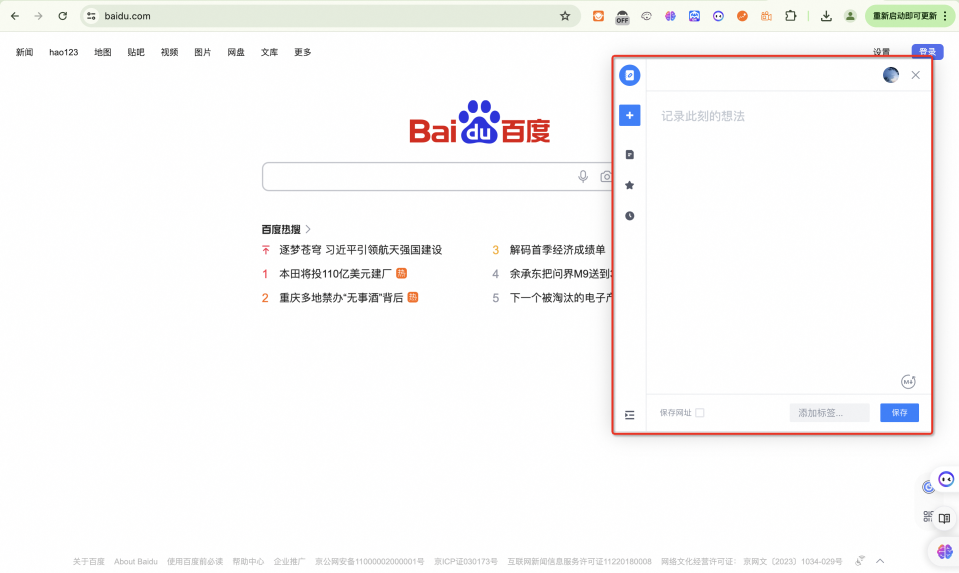Open hot search 逐梦苍穹 习近平引领航天强国建设
This screenshot has height=573, width=959.
tap(360, 250)
